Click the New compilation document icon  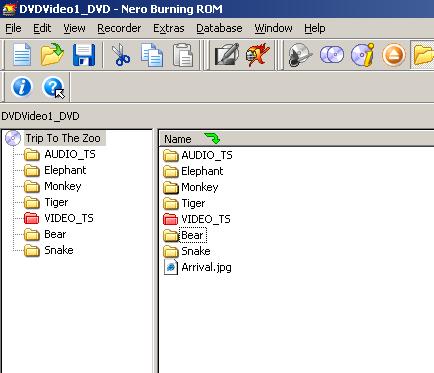click(22, 54)
